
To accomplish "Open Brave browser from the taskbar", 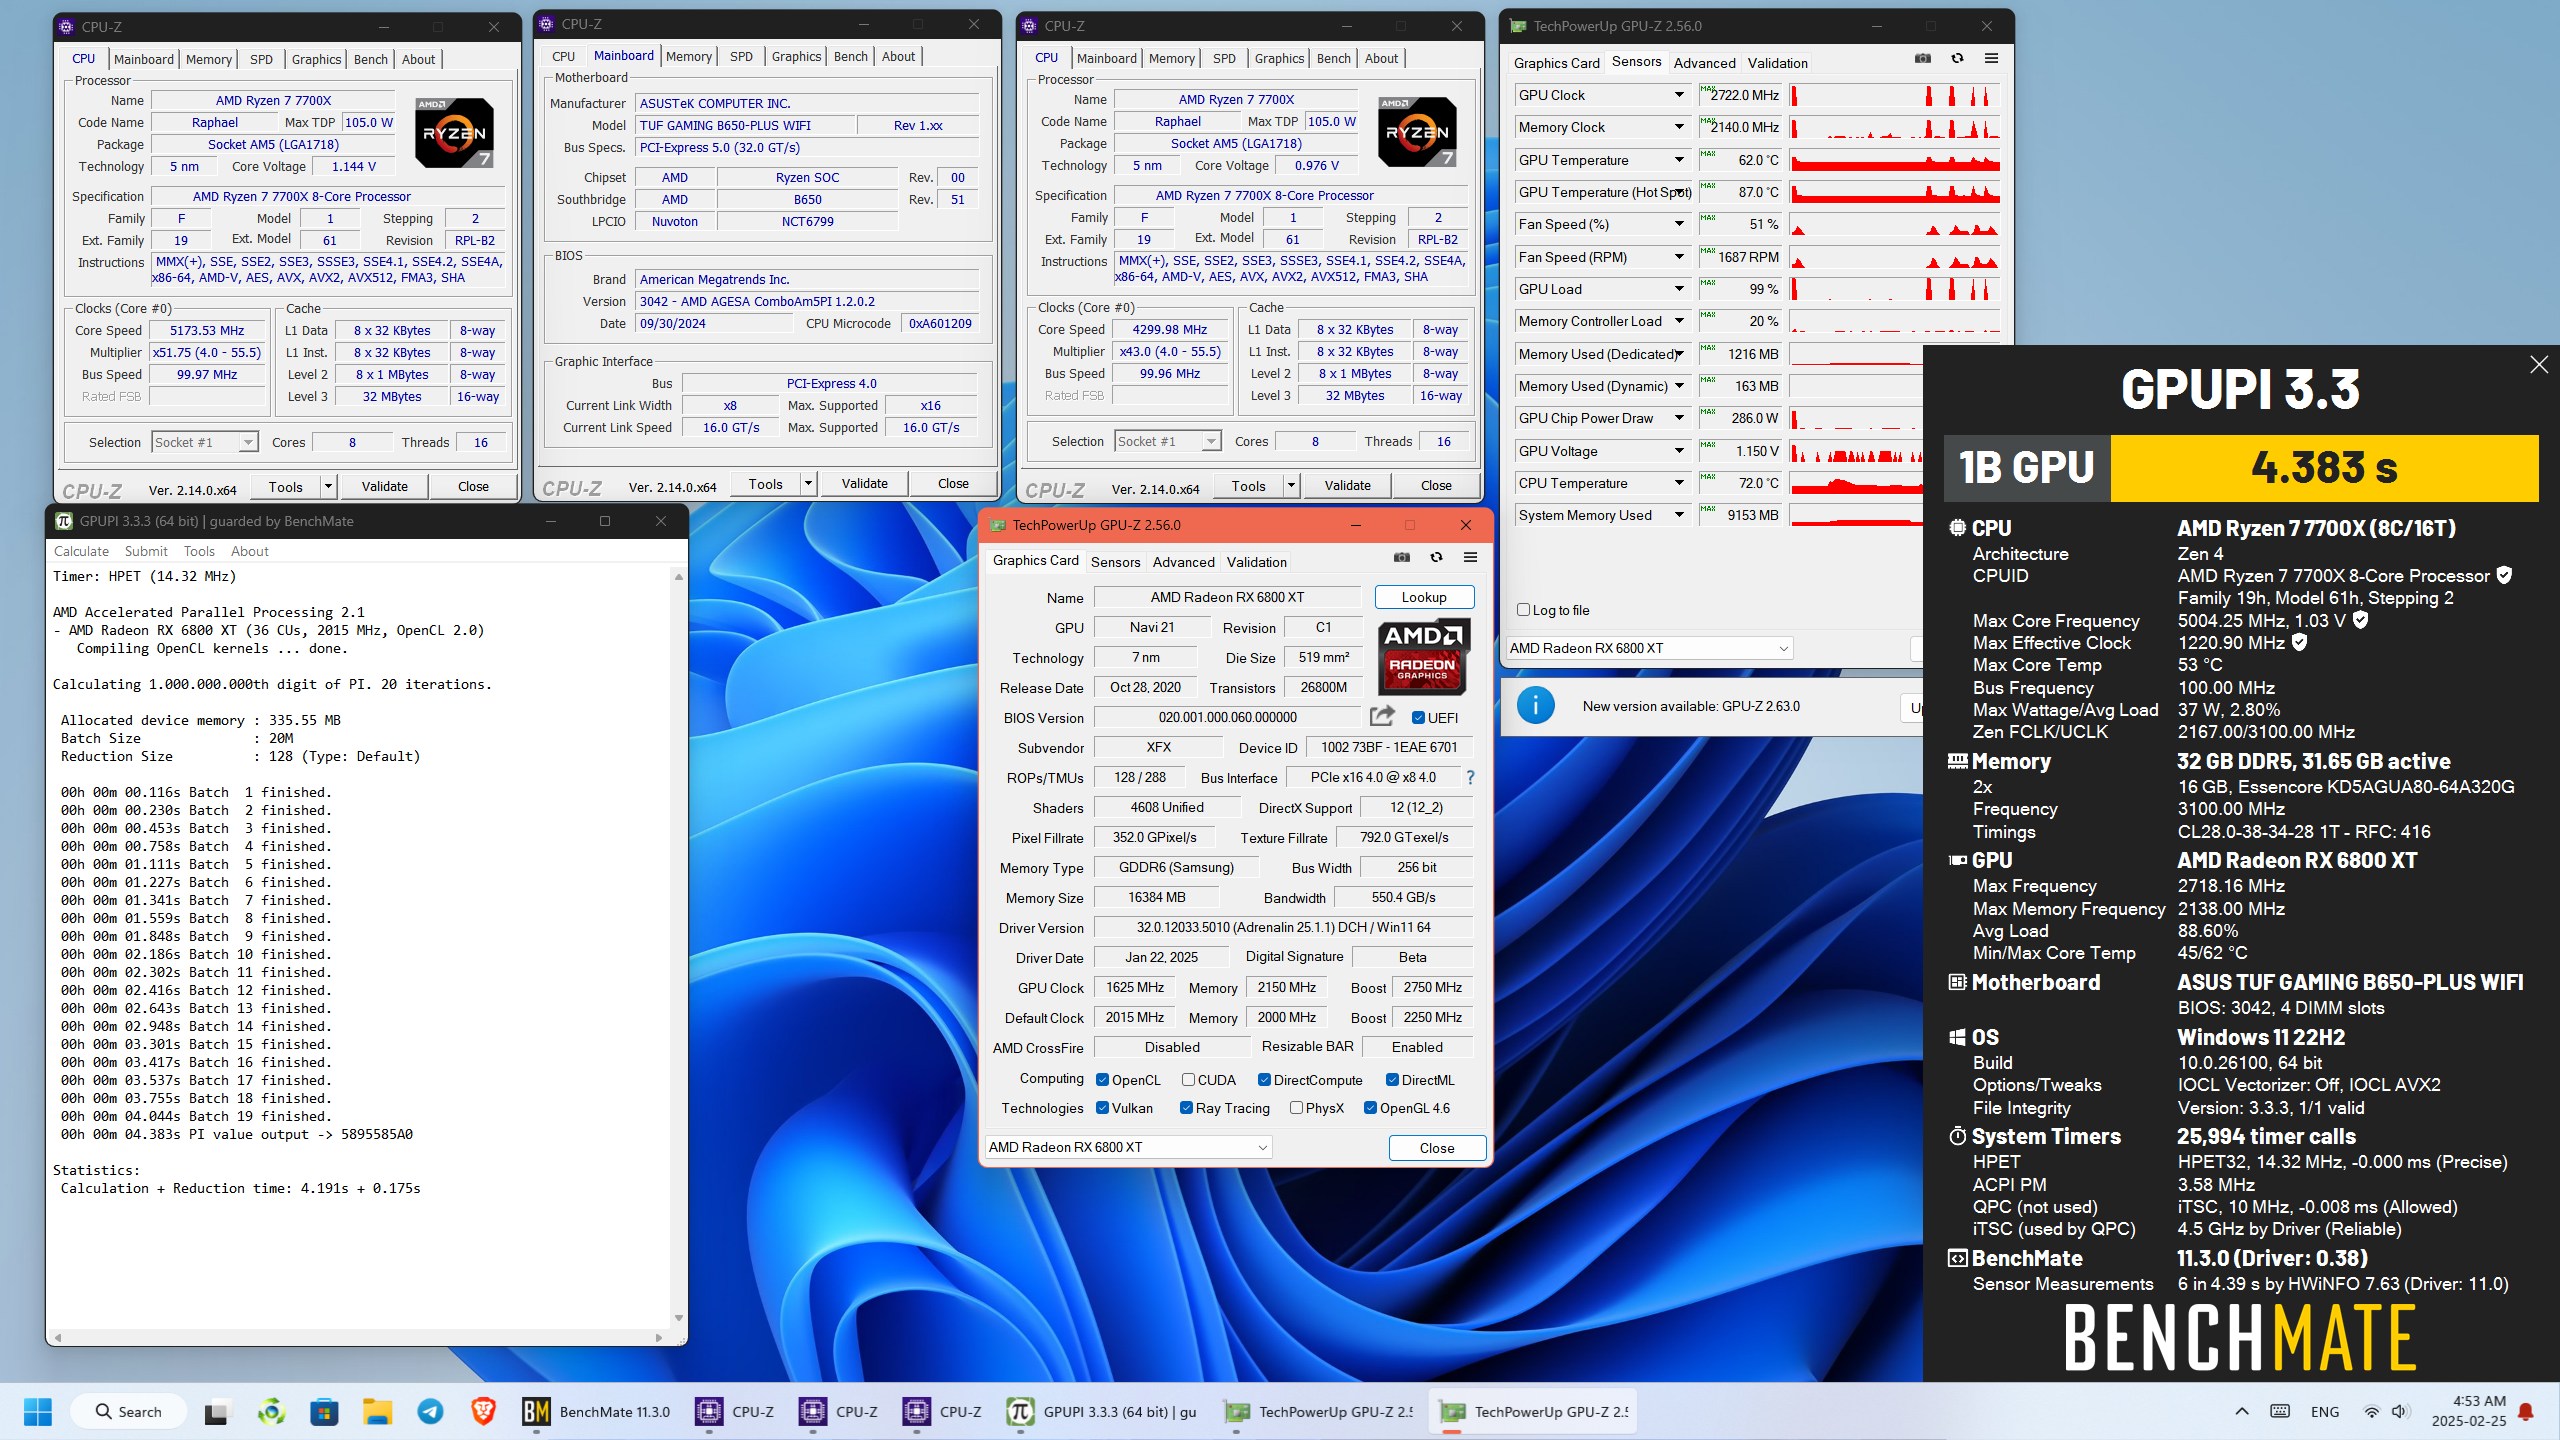I will [x=484, y=1412].
